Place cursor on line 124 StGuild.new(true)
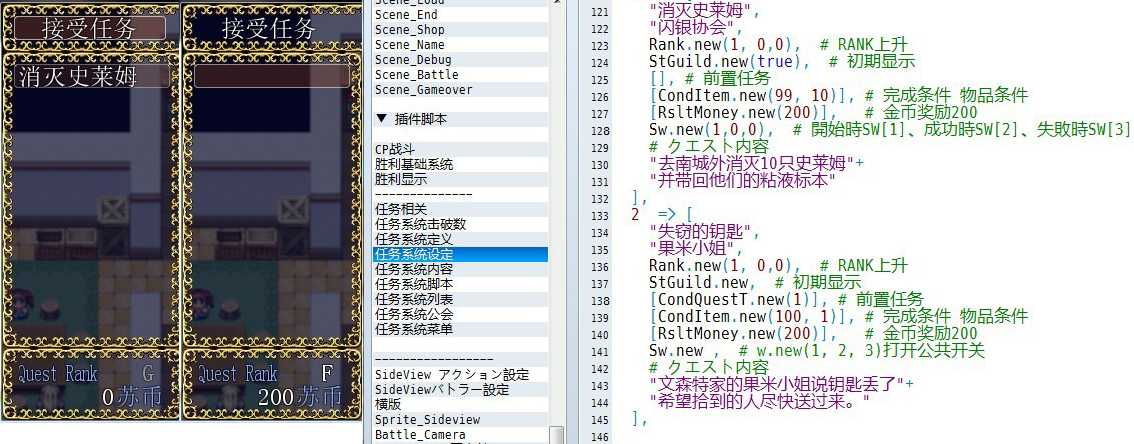The image size is (1134, 444). coord(729,62)
